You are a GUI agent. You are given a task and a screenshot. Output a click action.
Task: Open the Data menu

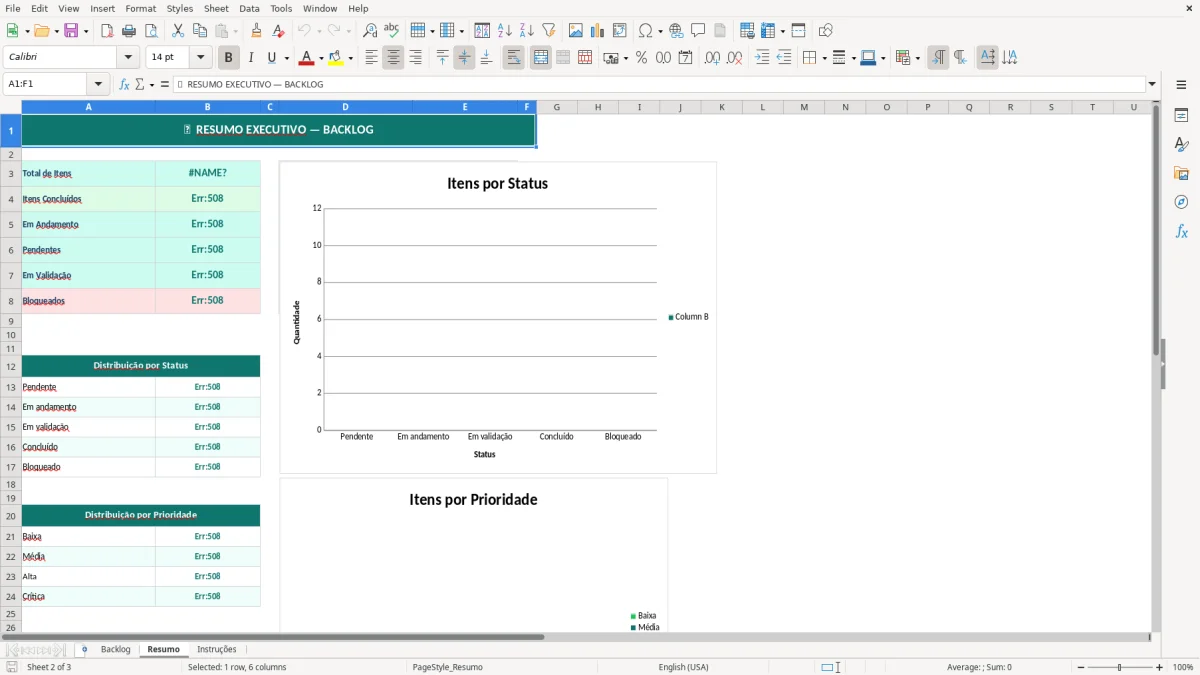pyautogui.click(x=249, y=8)
